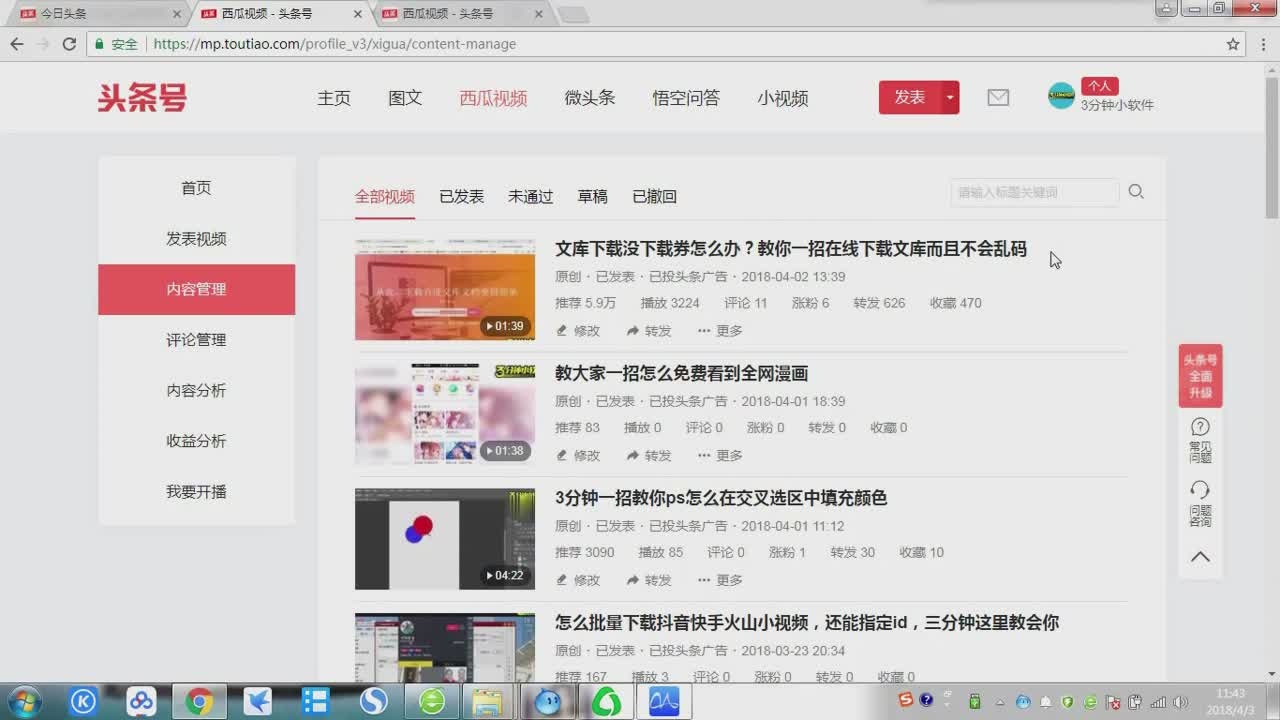The width and height of the screenshot is (1280, 720).
Task: Click the volume speaker tray icon
Action: point(1181,702)
